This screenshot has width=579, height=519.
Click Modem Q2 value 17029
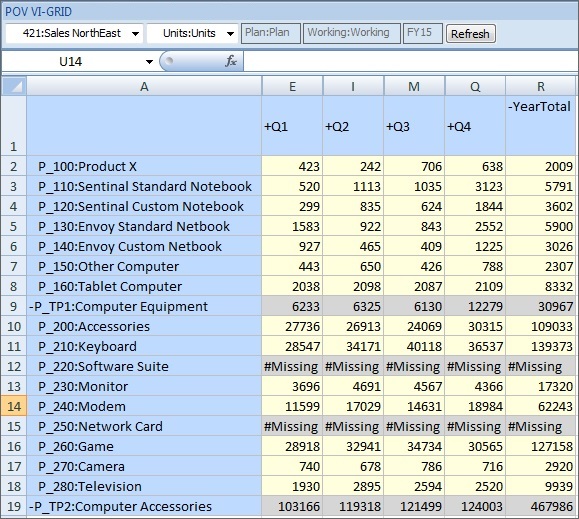(x=353, y=406)
